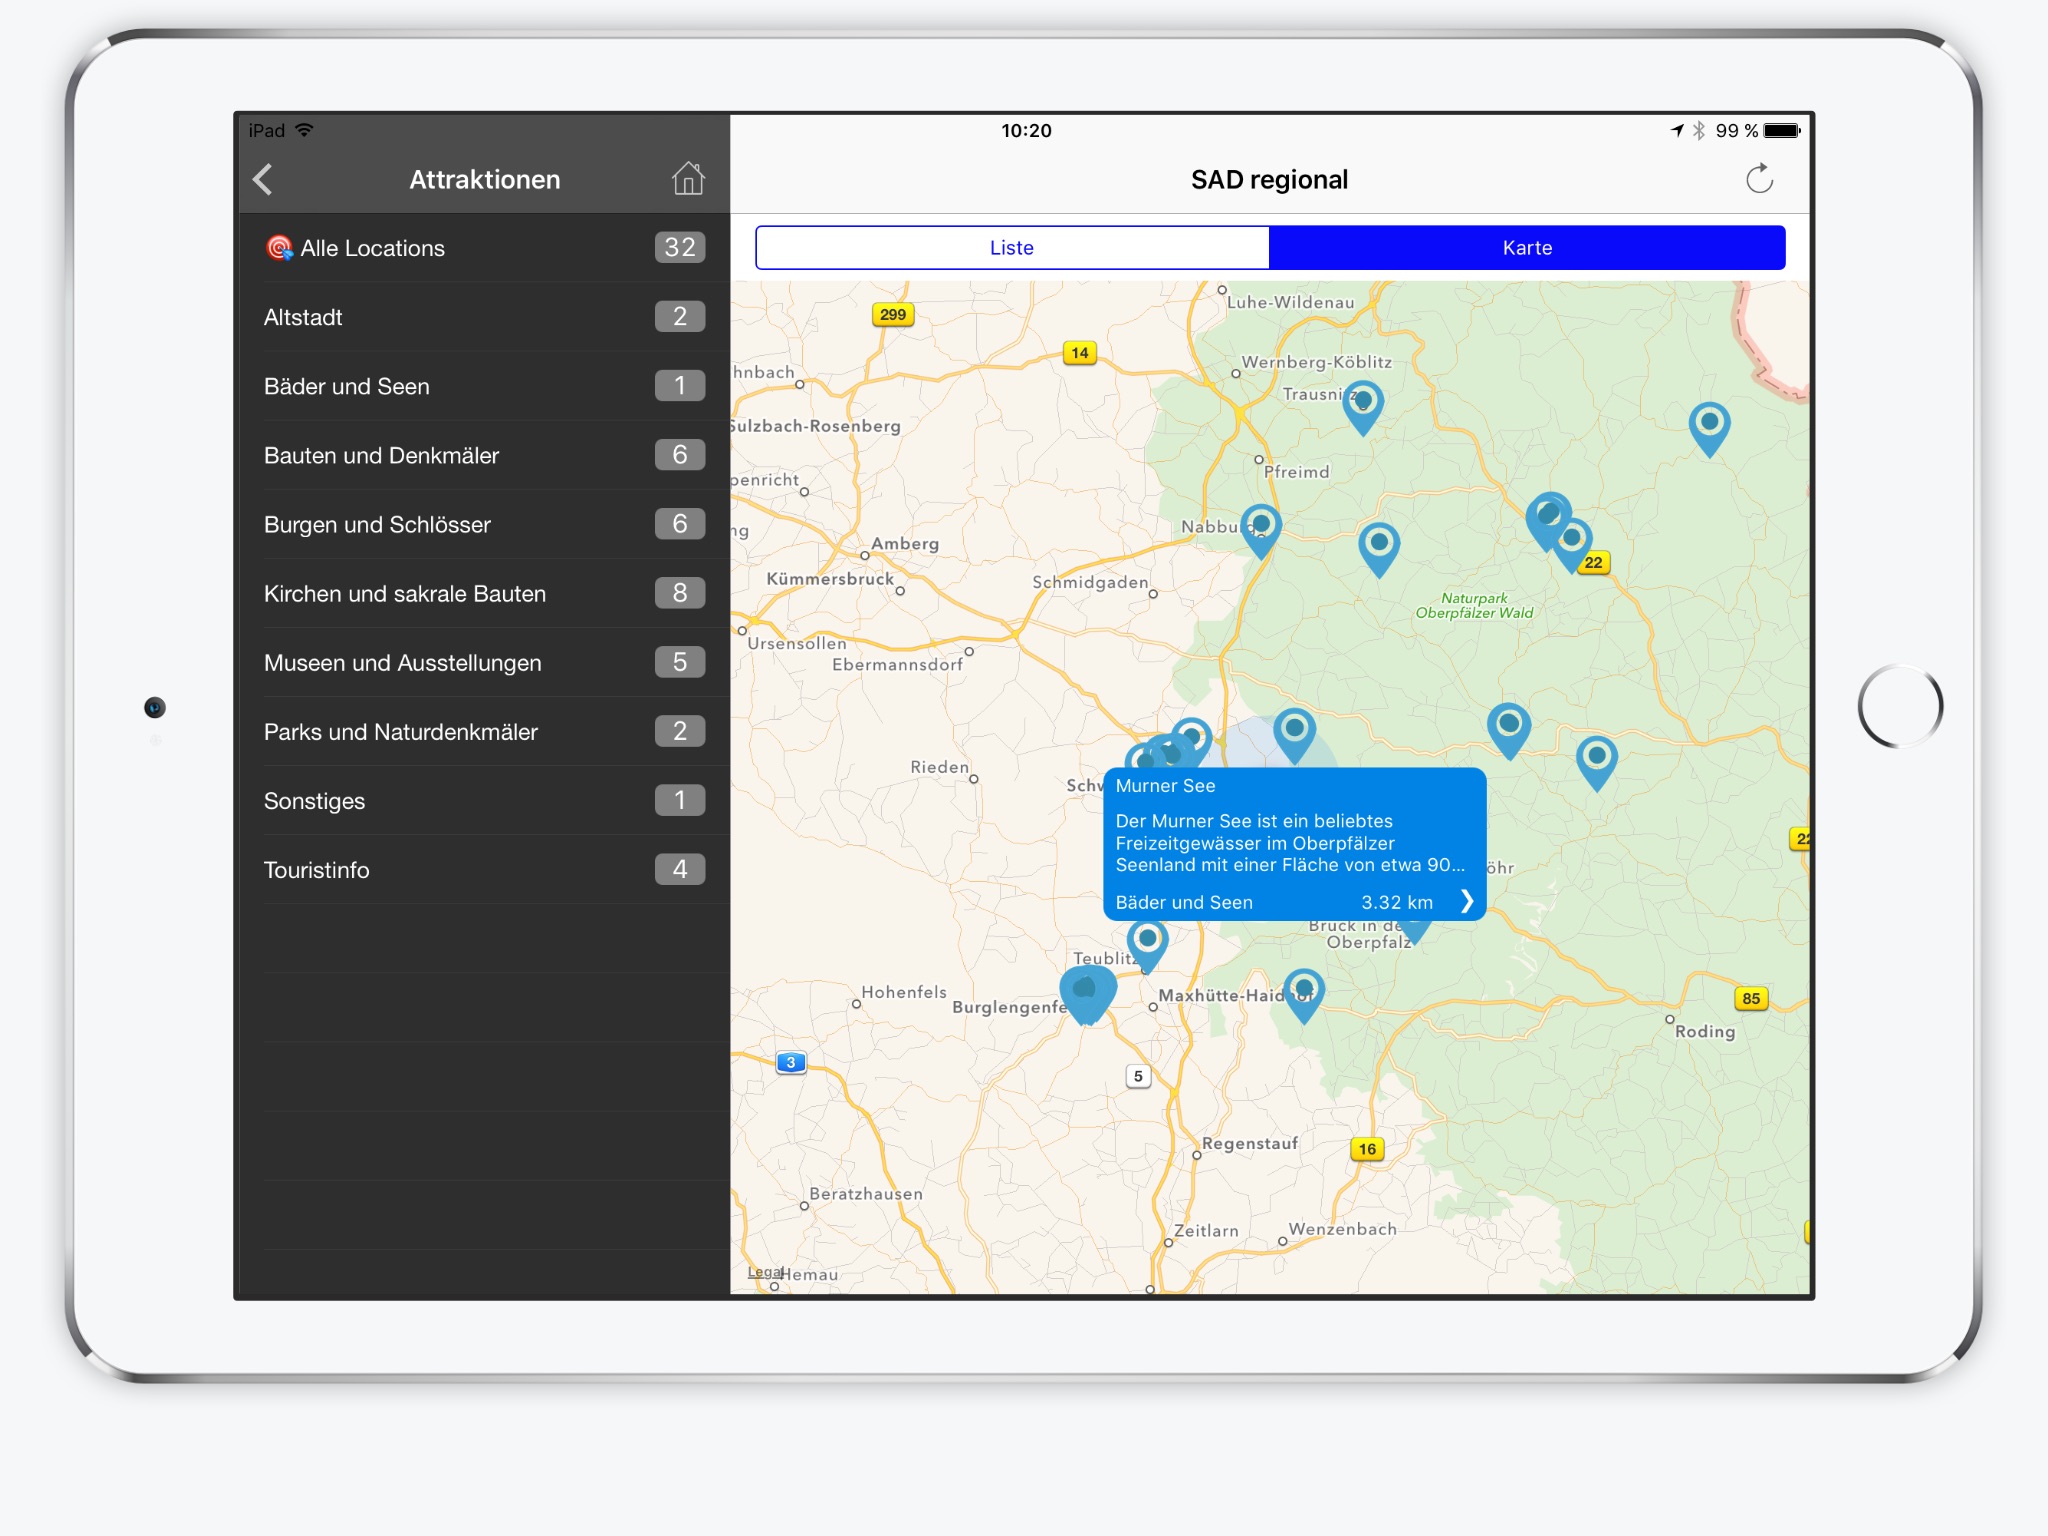
Task: Tap the Naturpark Oberpfälzer Wald label
Action: click(1474, 606)
